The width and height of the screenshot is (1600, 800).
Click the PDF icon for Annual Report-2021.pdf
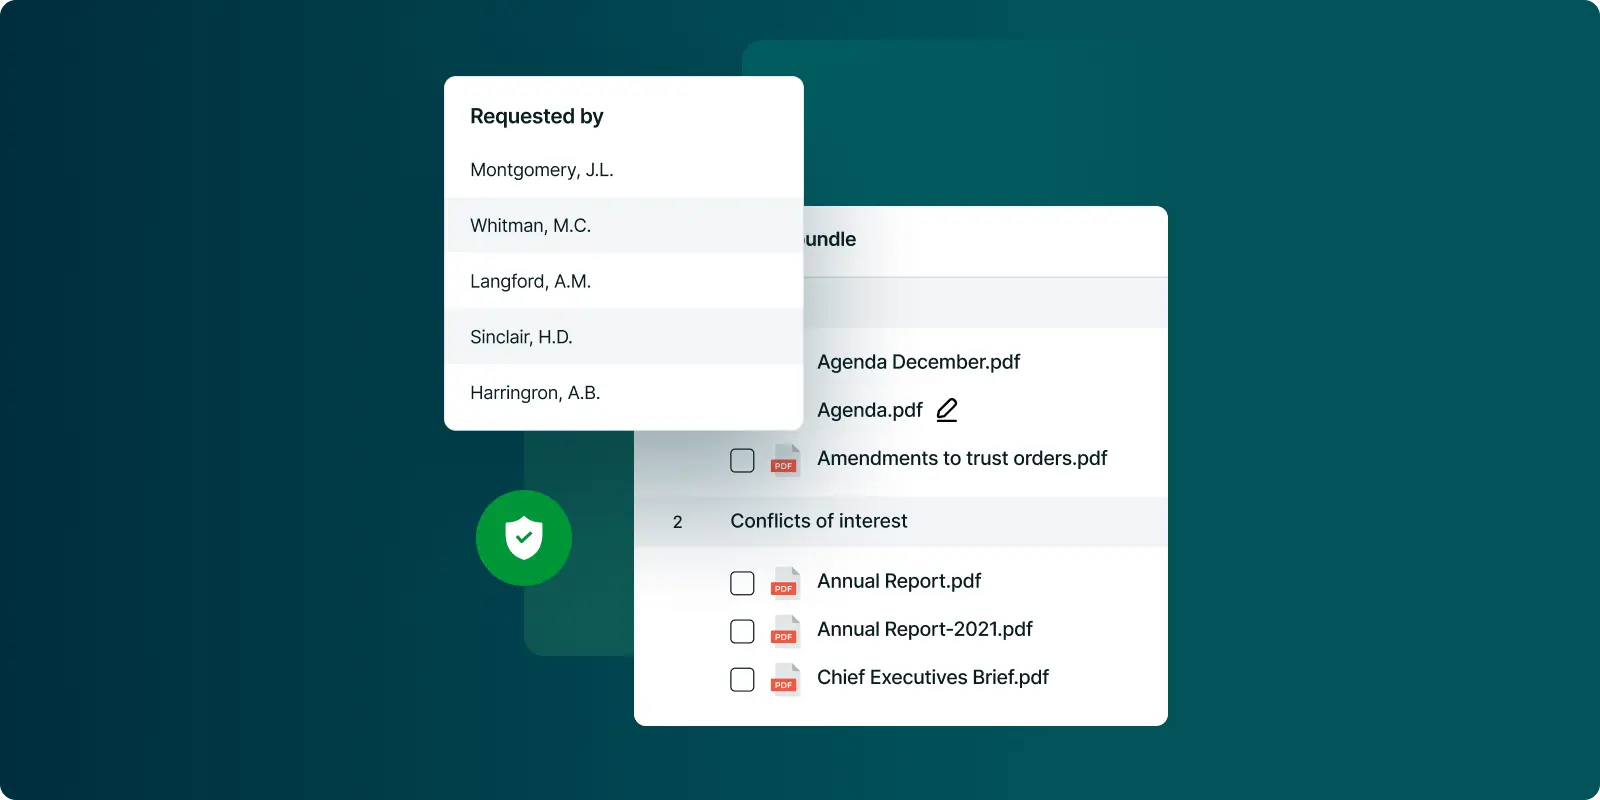click(785, 631)
